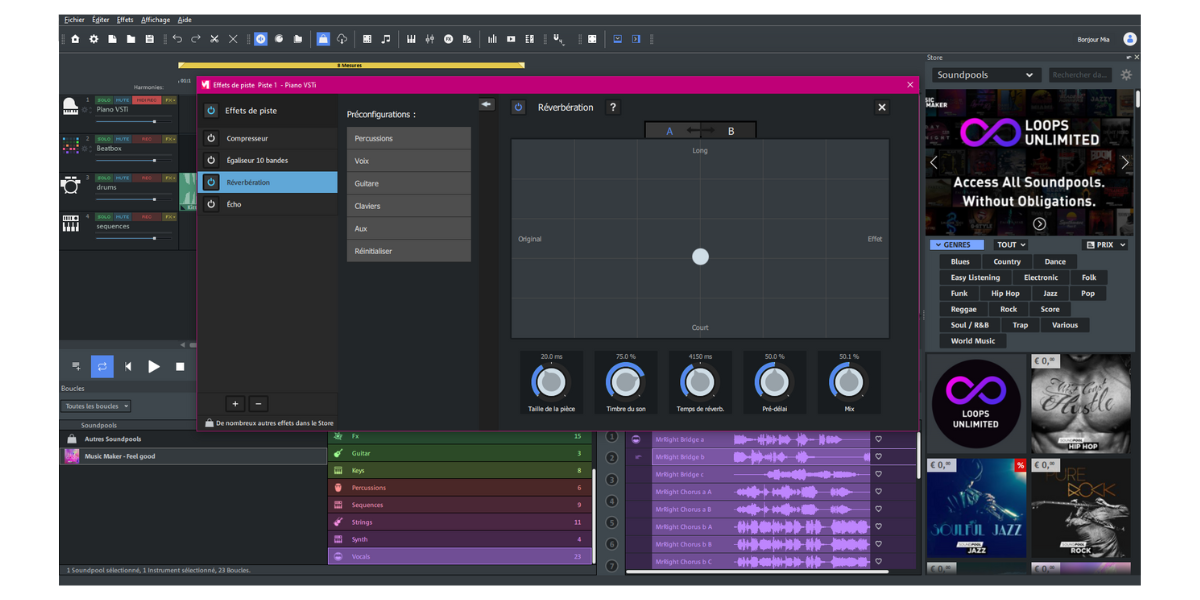Image resolution: width=1200 pixels, height=600 pixels.
Task: Click the back arrow beside presets
Action: point(486,104)
